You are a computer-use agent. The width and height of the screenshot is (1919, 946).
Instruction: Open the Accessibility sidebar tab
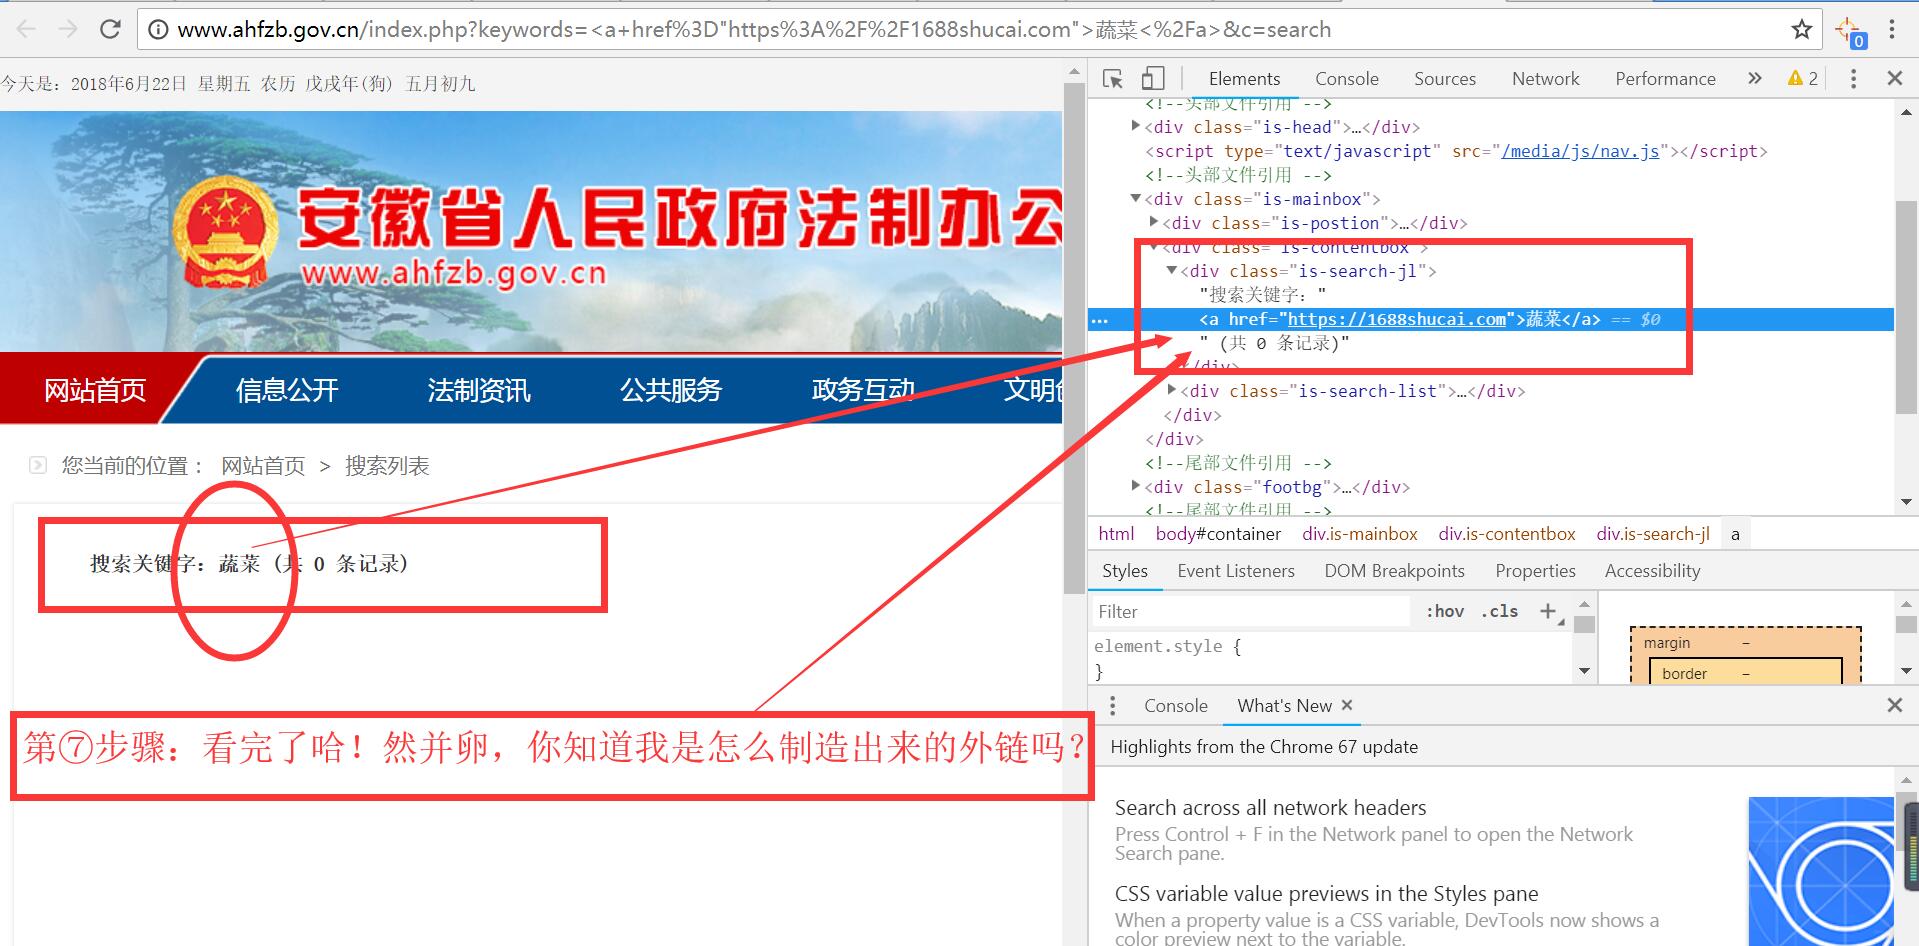(1652, 571)
